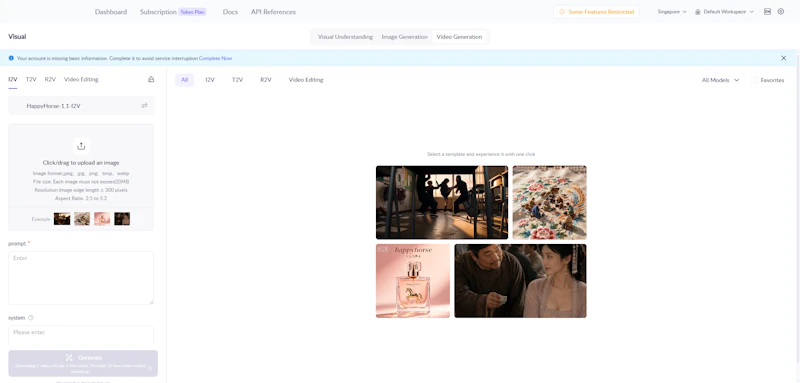Screen dimensions: 800x383
Task: Click the Some Features Restricted button
Action: tap(596, 12)
